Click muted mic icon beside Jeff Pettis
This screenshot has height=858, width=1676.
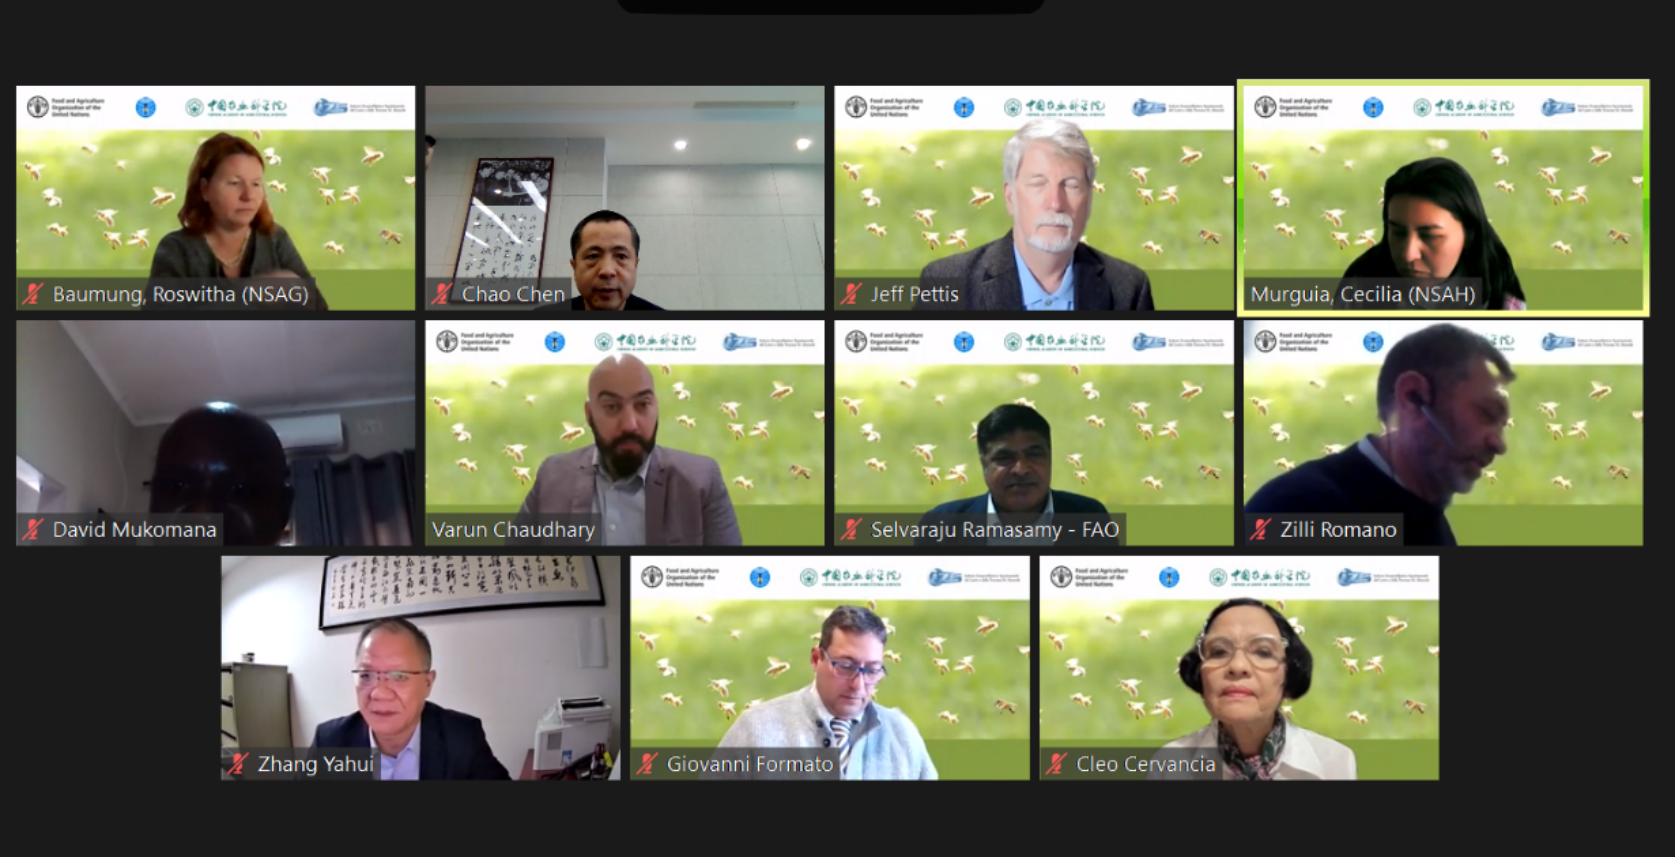tap(851, 294)
